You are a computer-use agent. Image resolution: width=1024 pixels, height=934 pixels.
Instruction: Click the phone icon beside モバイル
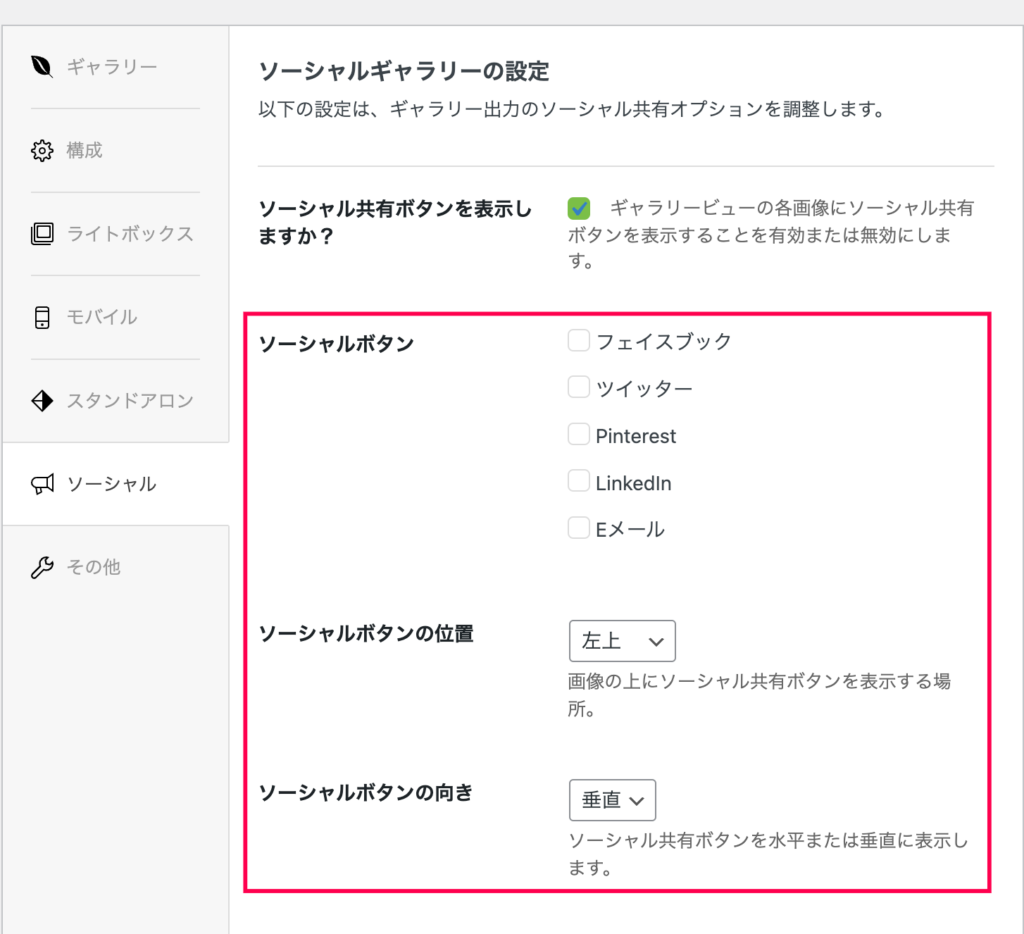(x=42, y=317)
